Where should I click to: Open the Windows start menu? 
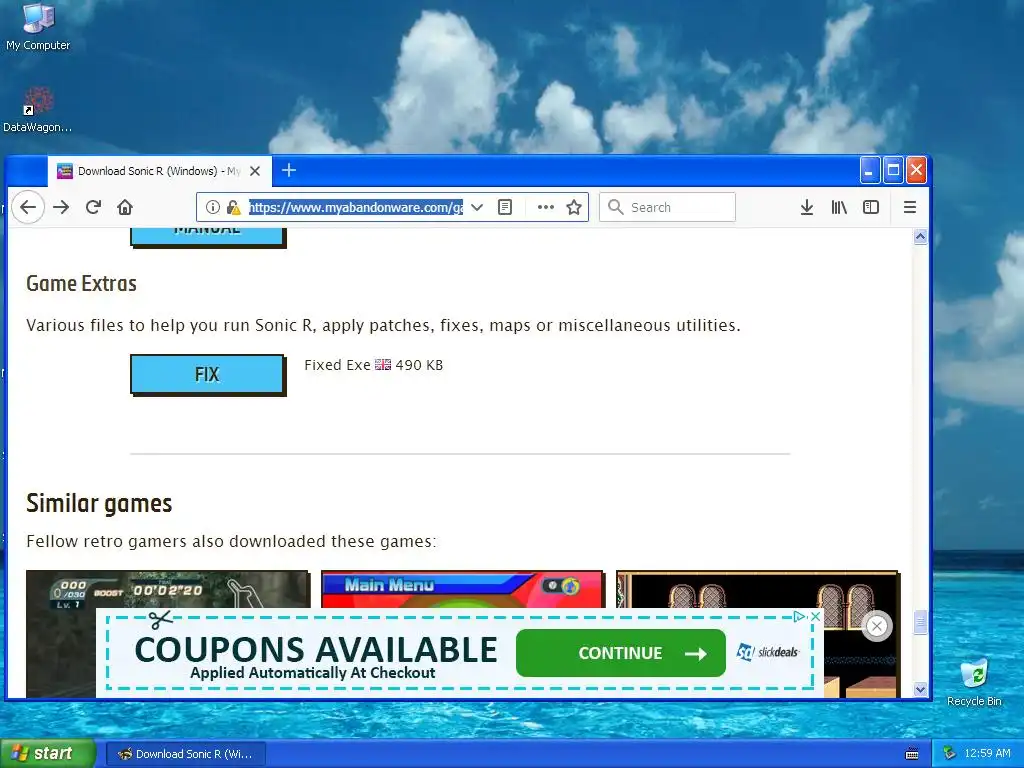coord(48,754)
